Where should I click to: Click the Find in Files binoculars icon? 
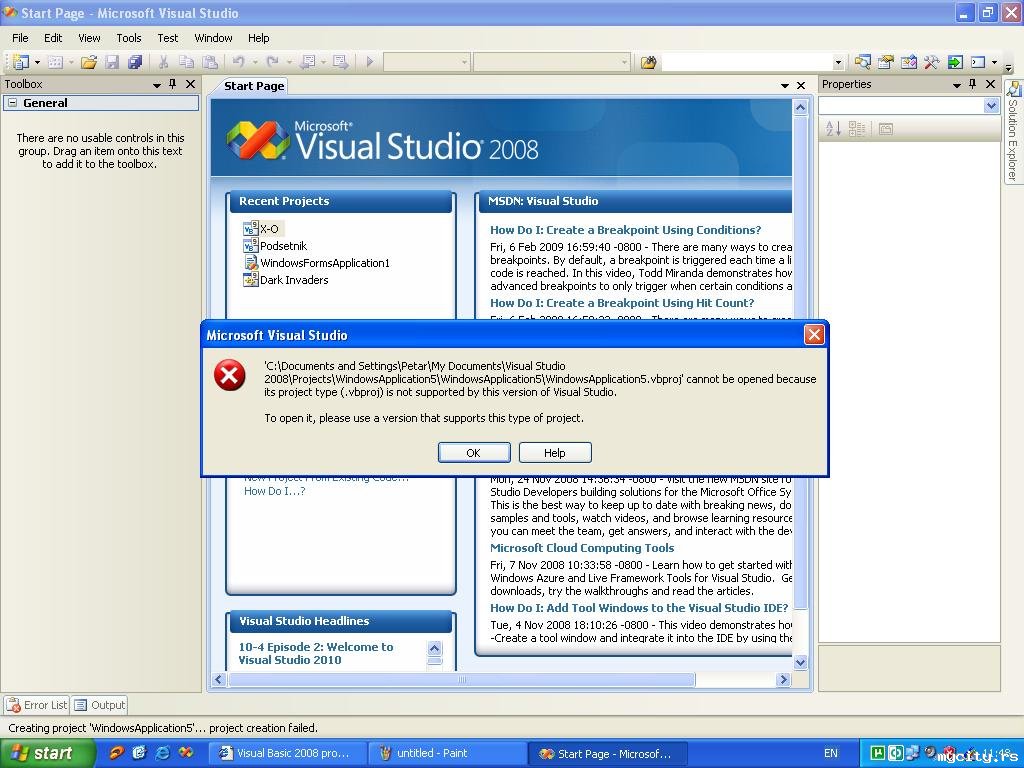[x=648, y=63]
